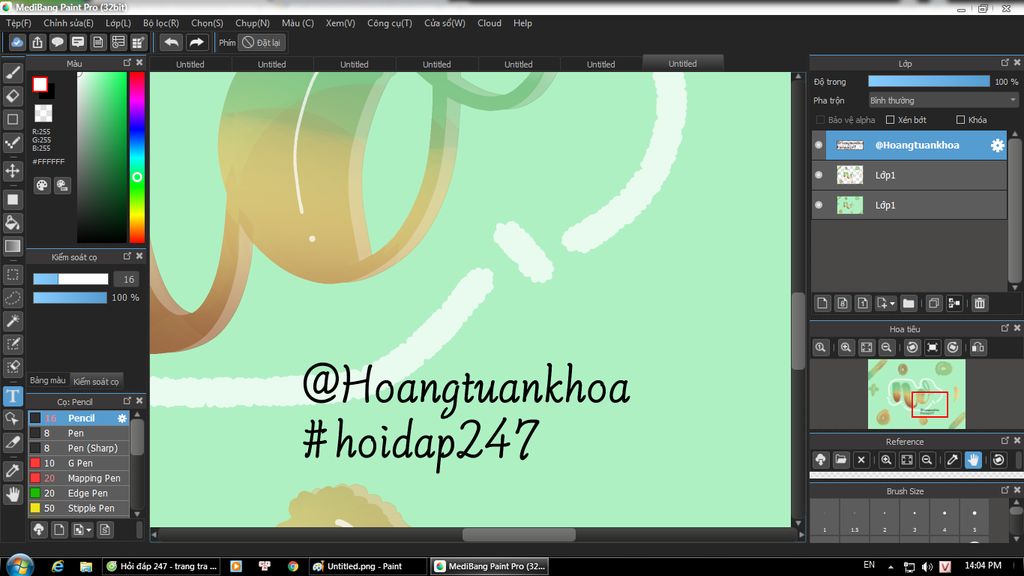Image resolution: width=1024 pixels, height=576 pixels.
Task: Click the white foreground color swatch
Action: [40, 84]
